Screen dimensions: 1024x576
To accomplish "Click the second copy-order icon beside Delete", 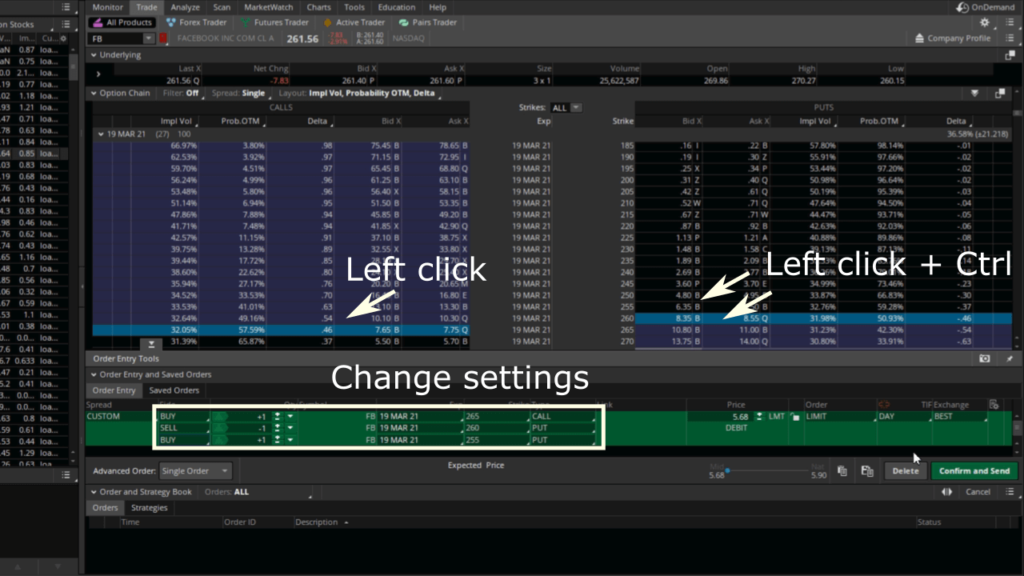I will click(867, 471).
